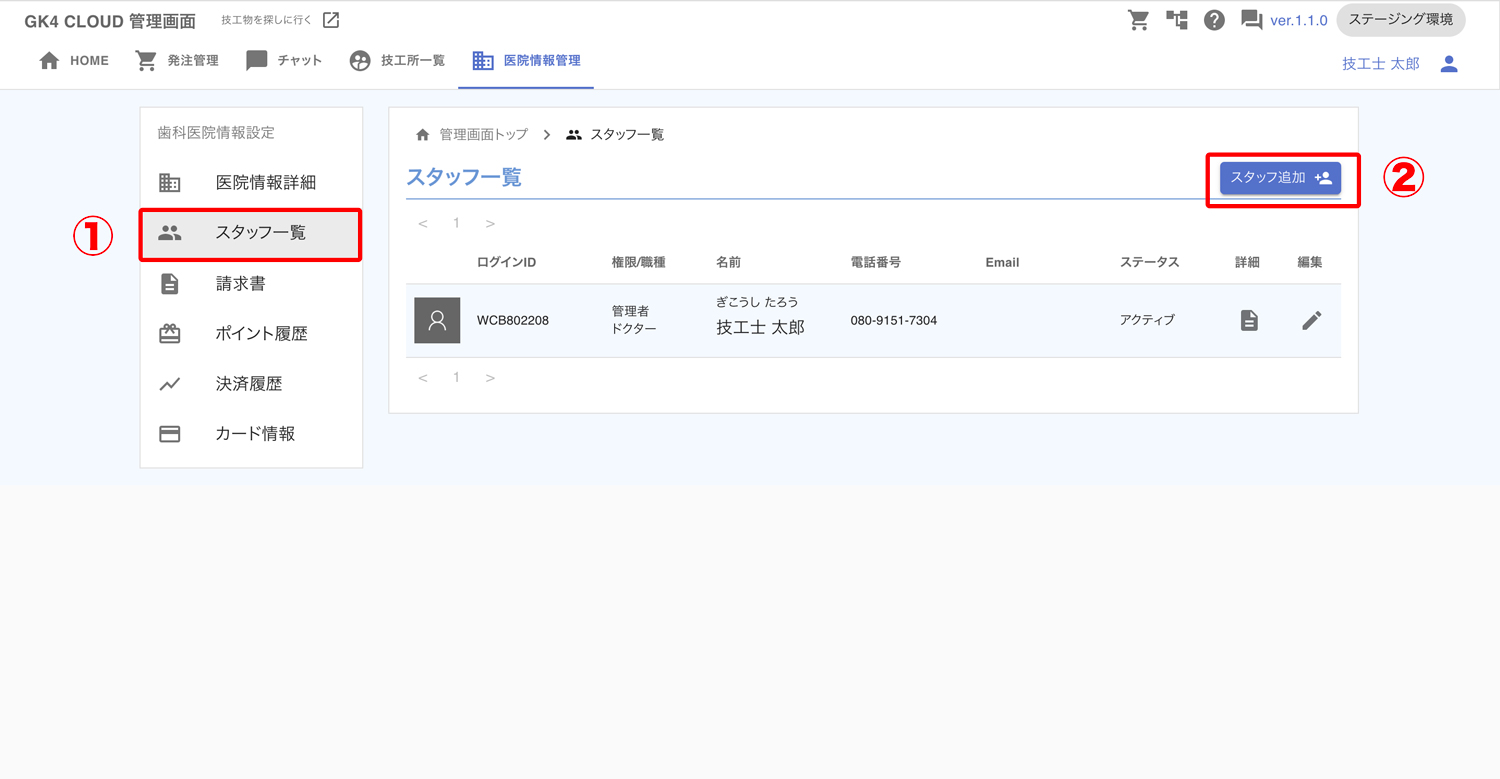Open the help question mark icon
The image size is (1500, 779).
point(1214,21)
